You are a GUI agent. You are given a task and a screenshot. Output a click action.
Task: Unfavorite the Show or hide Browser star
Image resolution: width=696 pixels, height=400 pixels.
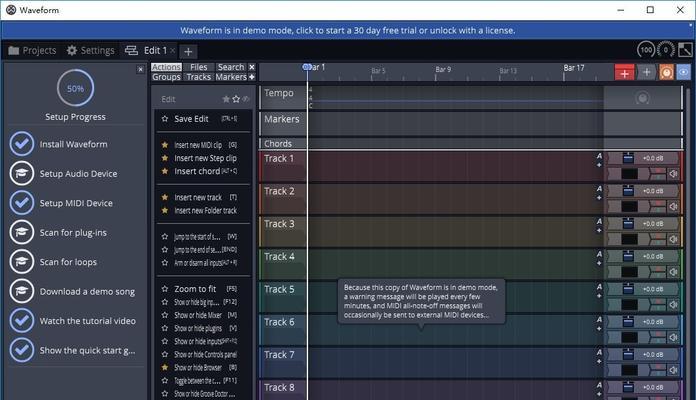tap(165, 367)
